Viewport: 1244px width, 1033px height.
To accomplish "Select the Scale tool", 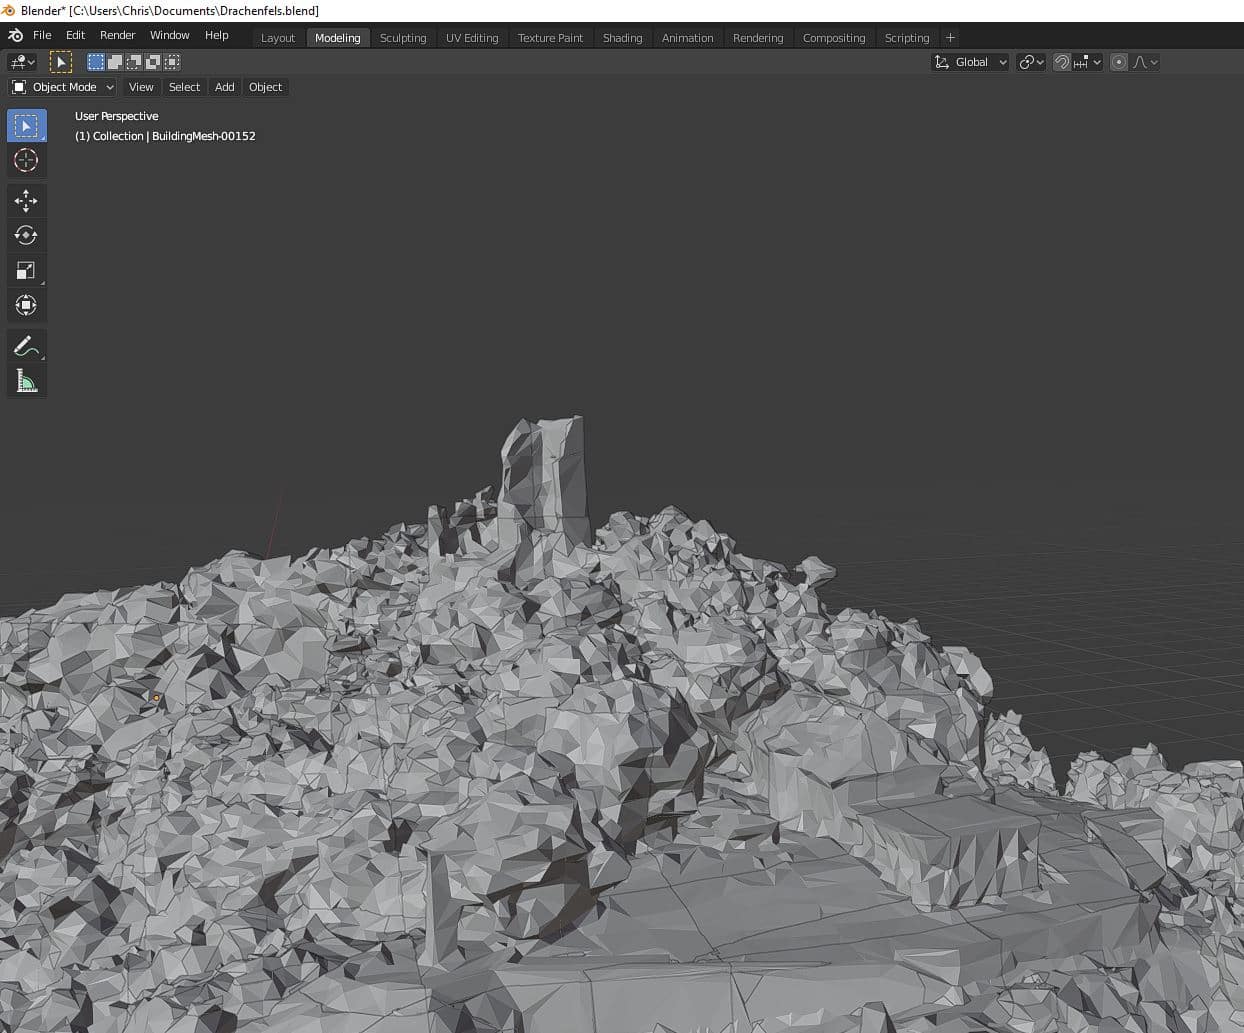I will 26,271.
